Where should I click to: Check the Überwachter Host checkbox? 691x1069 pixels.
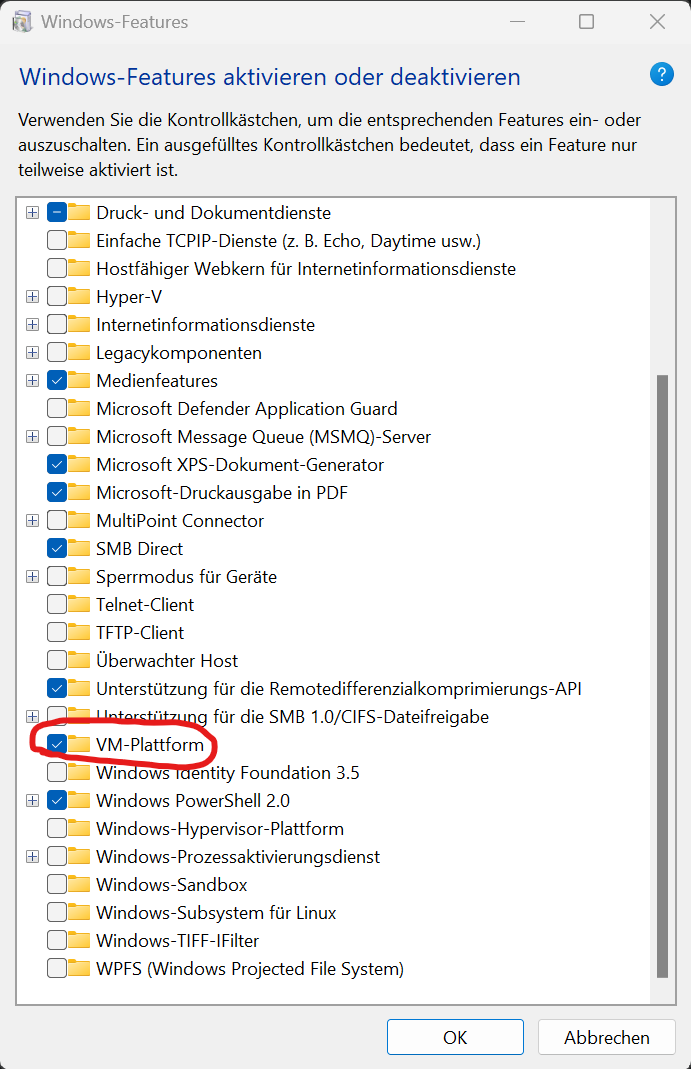[57, 660]
